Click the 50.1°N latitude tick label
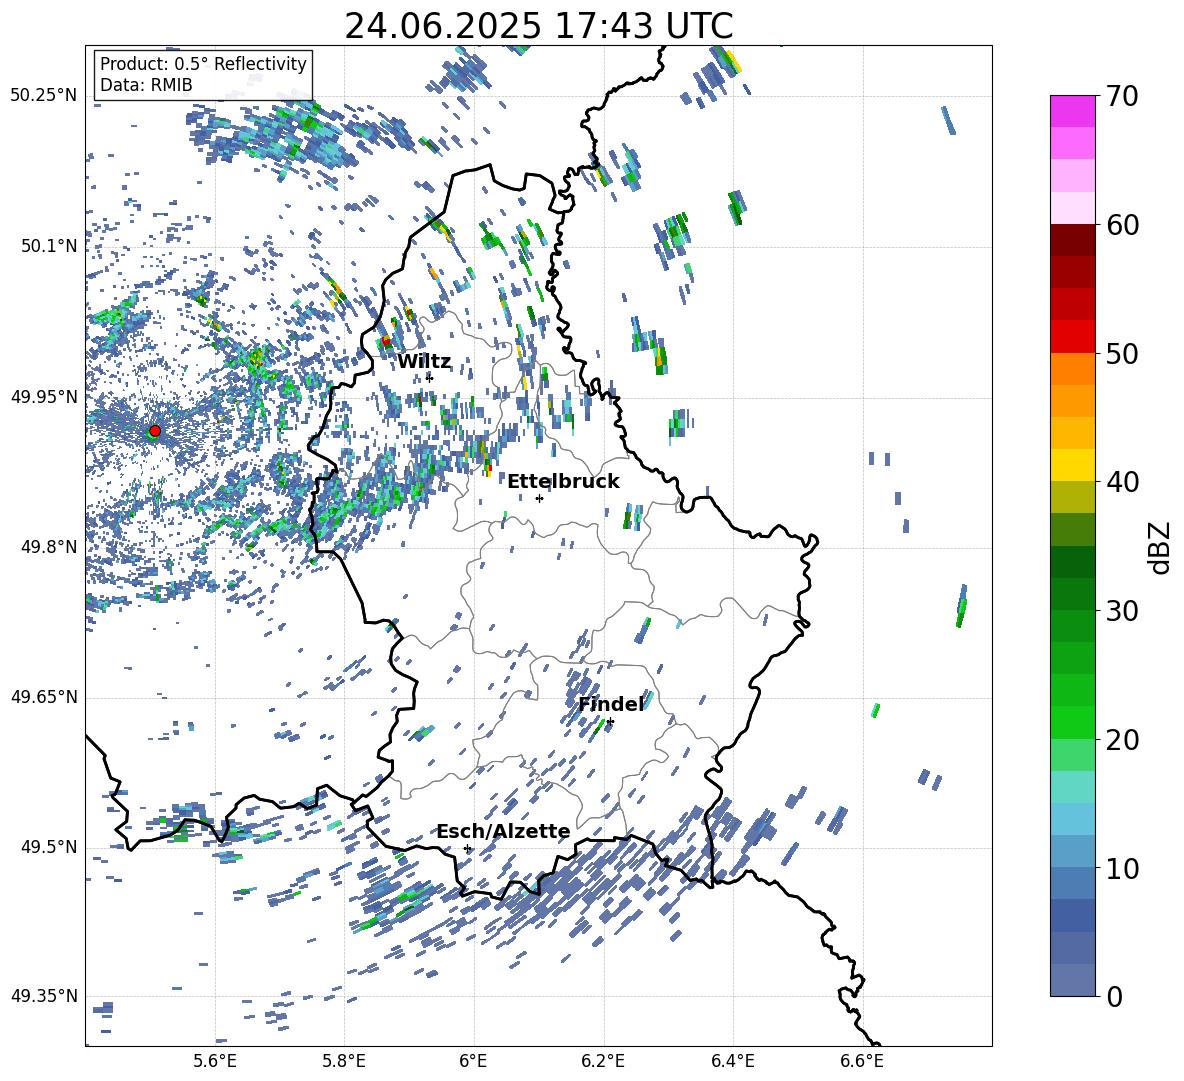Image resolution: width=1184 pixels, height=1081 pixels. (50, 246)
